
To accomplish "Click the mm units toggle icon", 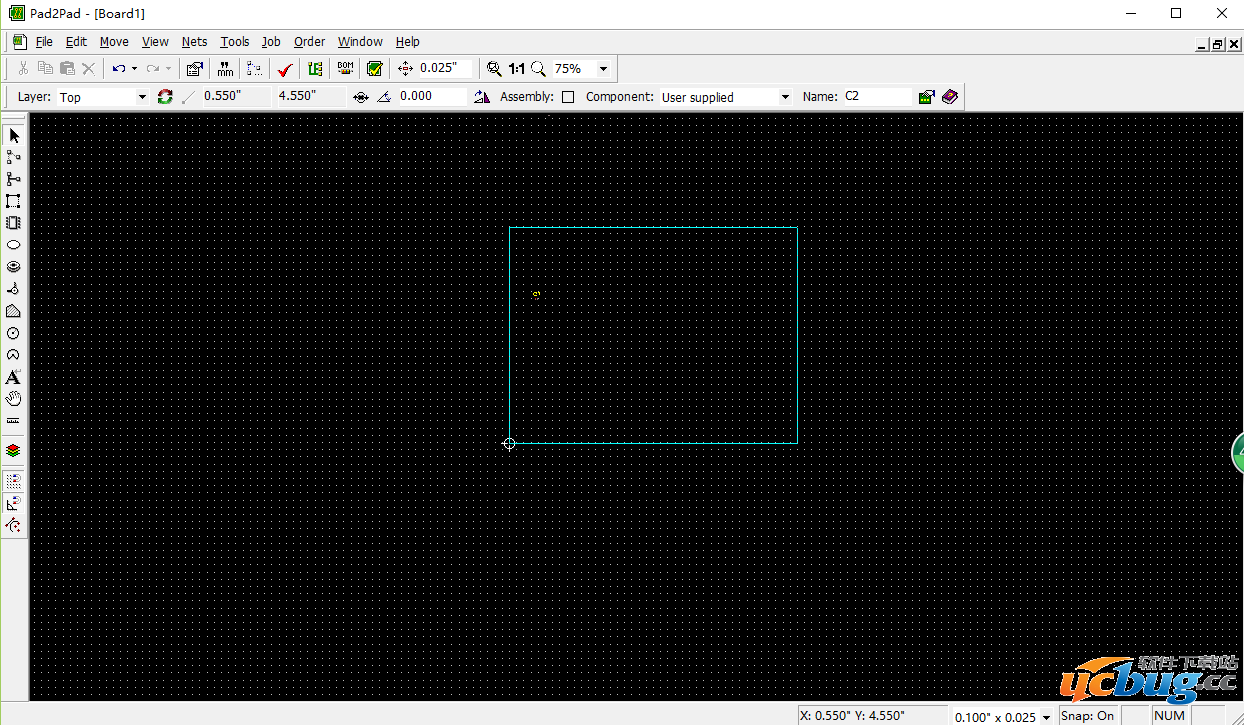I will click(x=225, y=69).
